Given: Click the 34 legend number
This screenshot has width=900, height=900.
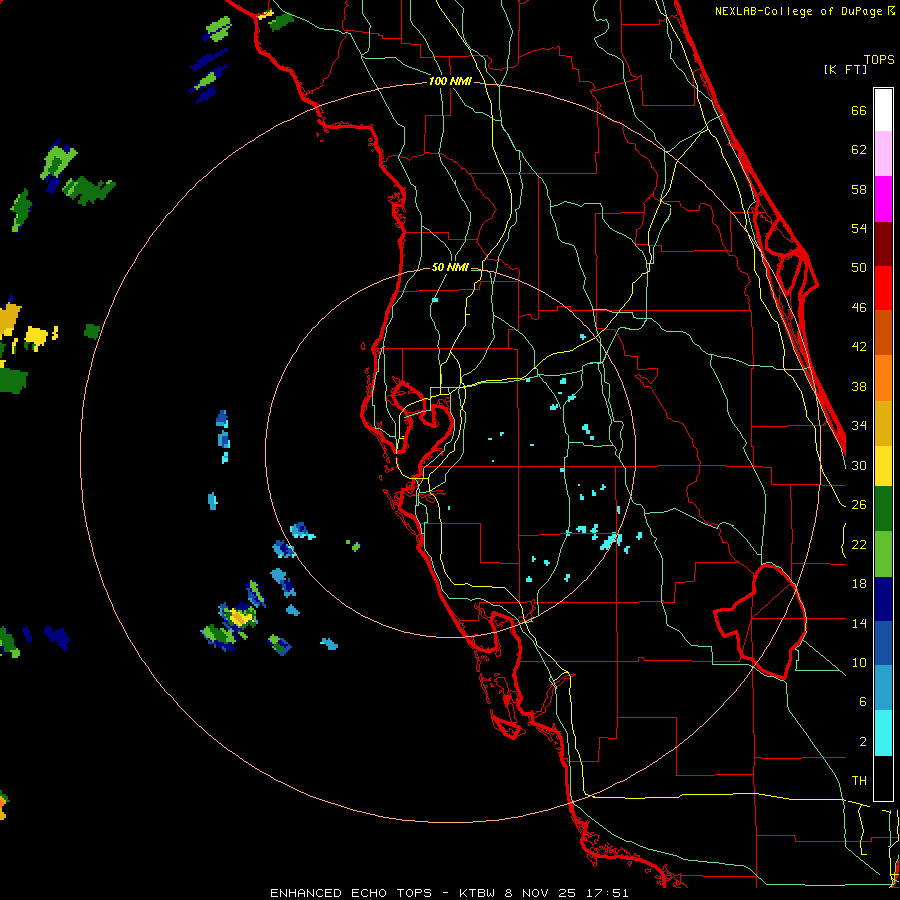Looking at the screenshot, I should [x=859, y=426].
